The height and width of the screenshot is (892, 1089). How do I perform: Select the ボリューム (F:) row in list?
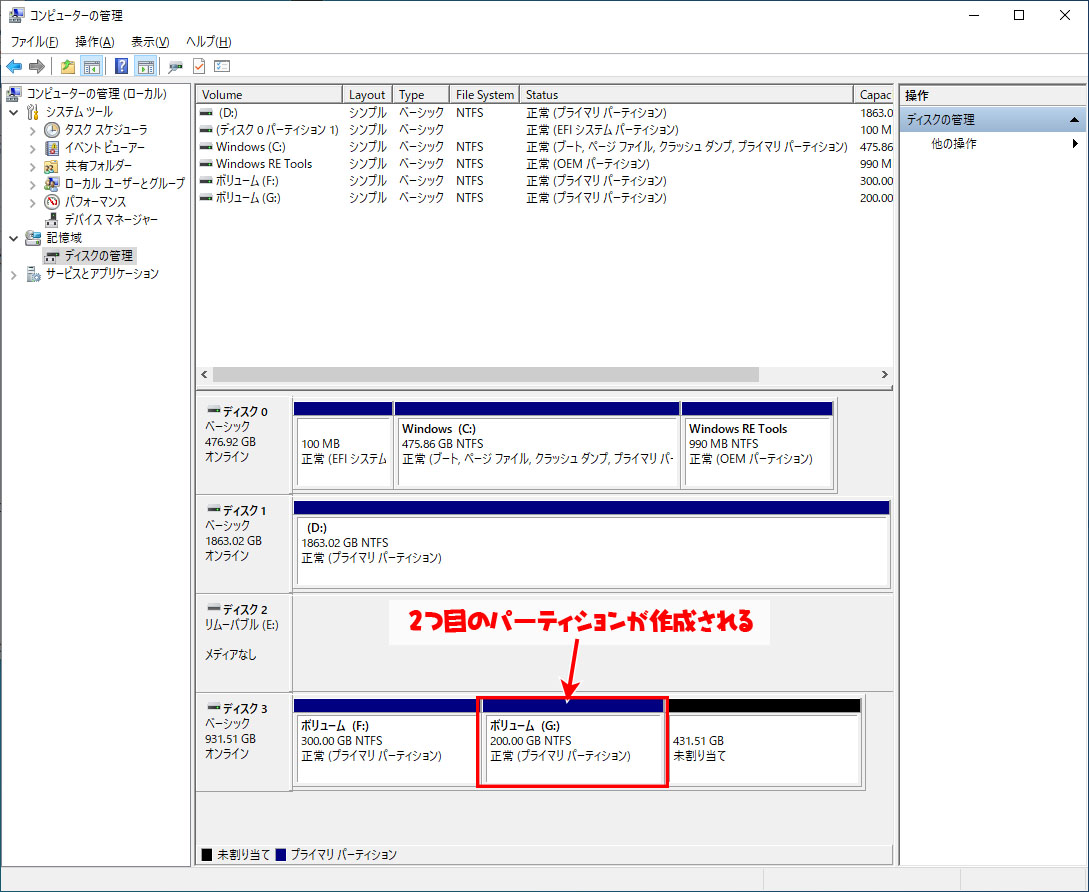[545, 181]
